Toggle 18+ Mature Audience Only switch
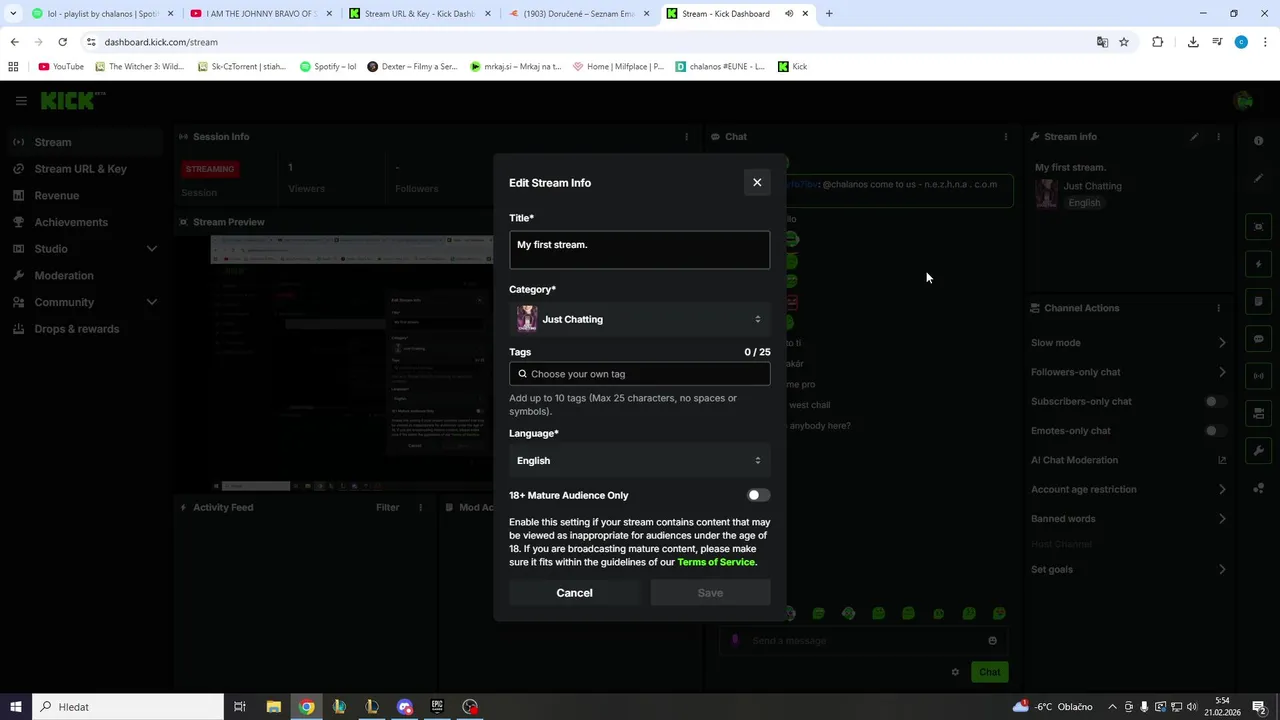 click(758, 495)
